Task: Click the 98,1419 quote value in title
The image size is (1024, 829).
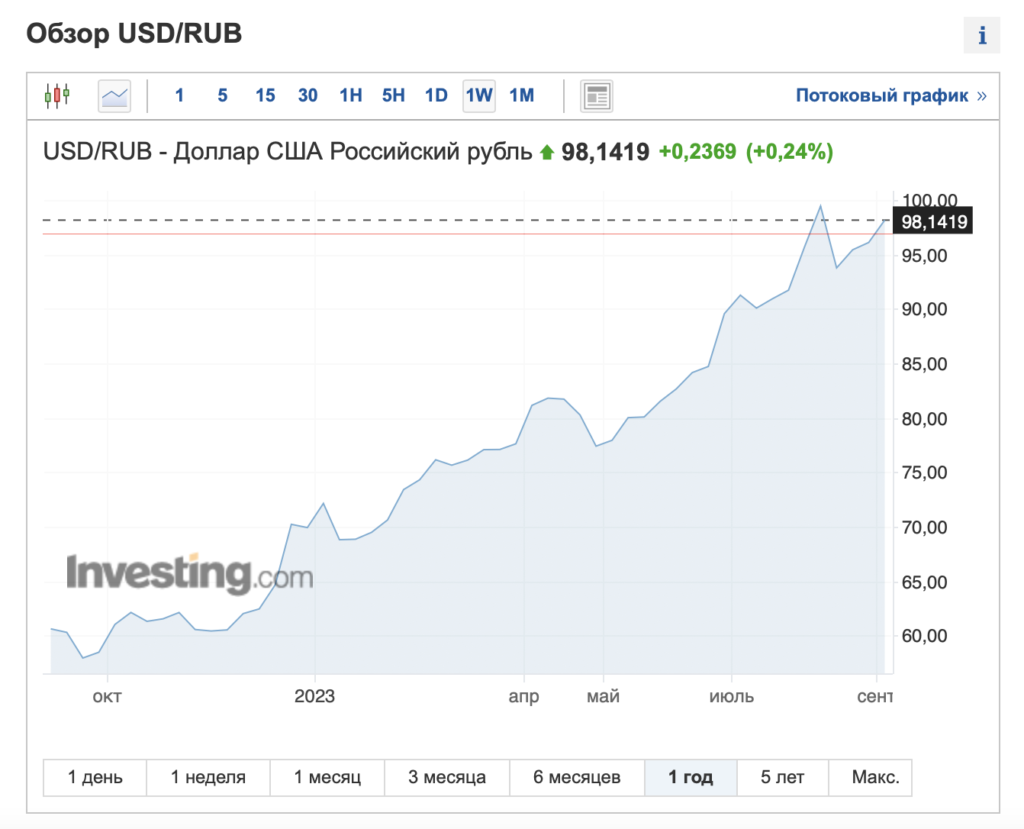Action: click(x=605, y=152)
